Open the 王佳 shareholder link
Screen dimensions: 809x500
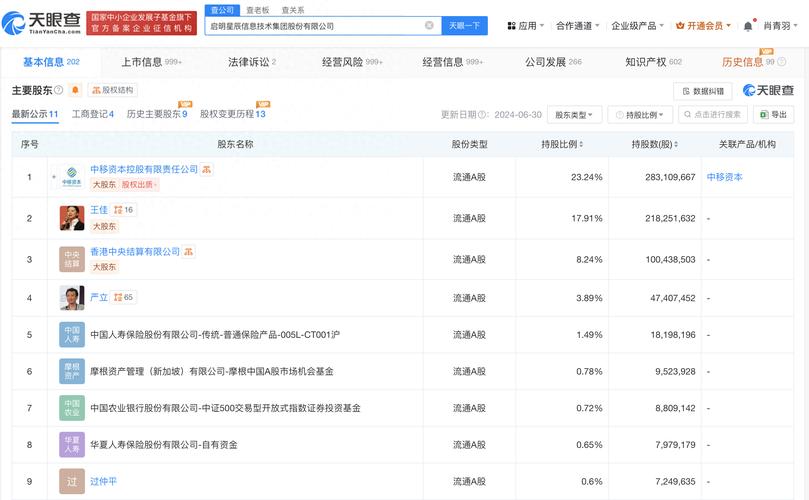pos(99,210)
